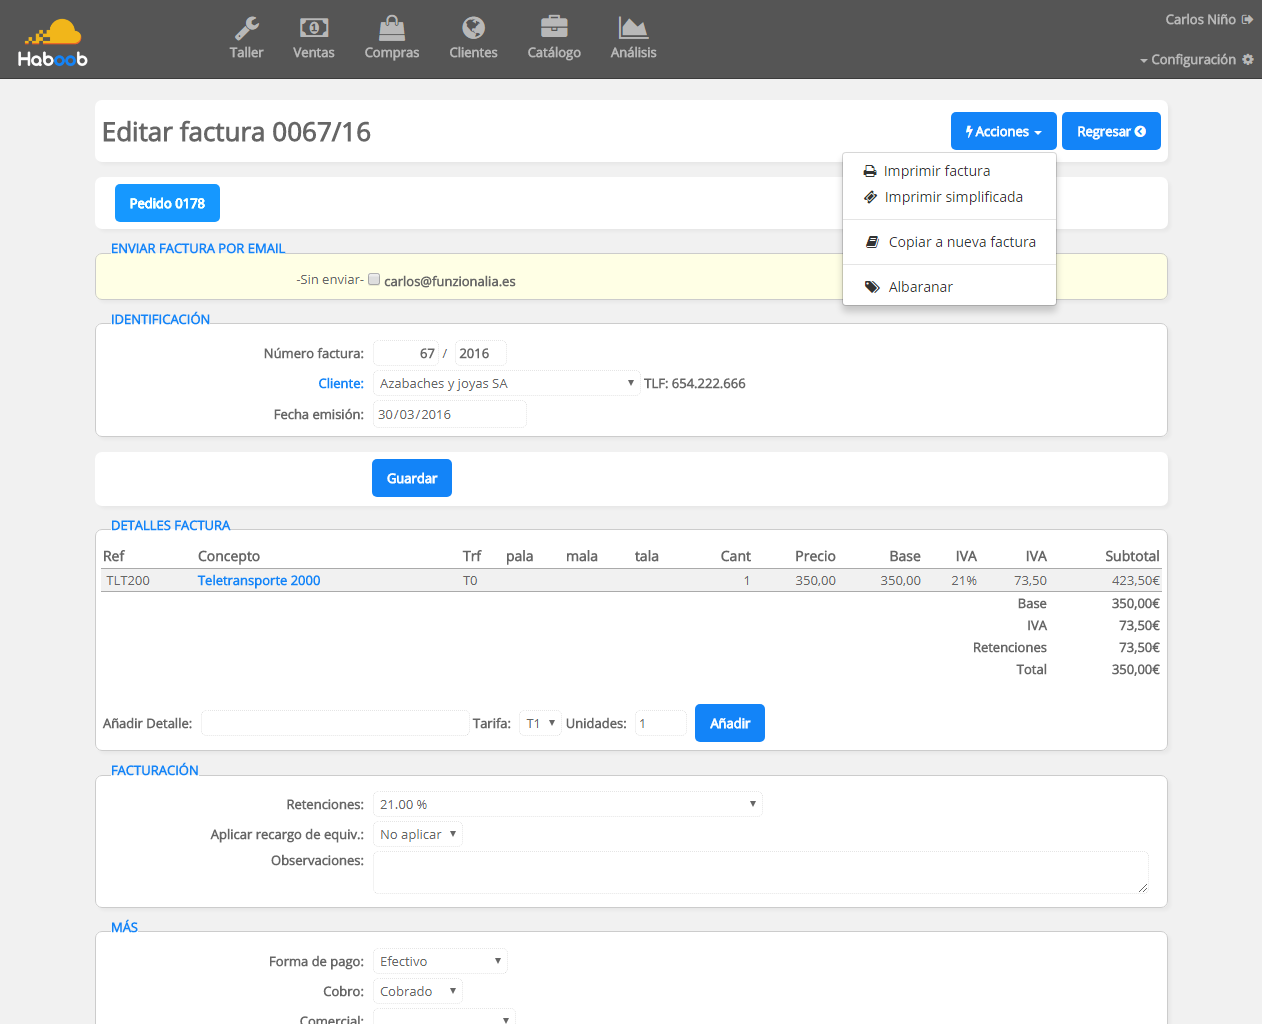Image resolution: width=1262 pixels, height=1024 pixels.
Task: Click the Total amount 350,00€
Action: pyautogui.click(x=1136, y=670)
